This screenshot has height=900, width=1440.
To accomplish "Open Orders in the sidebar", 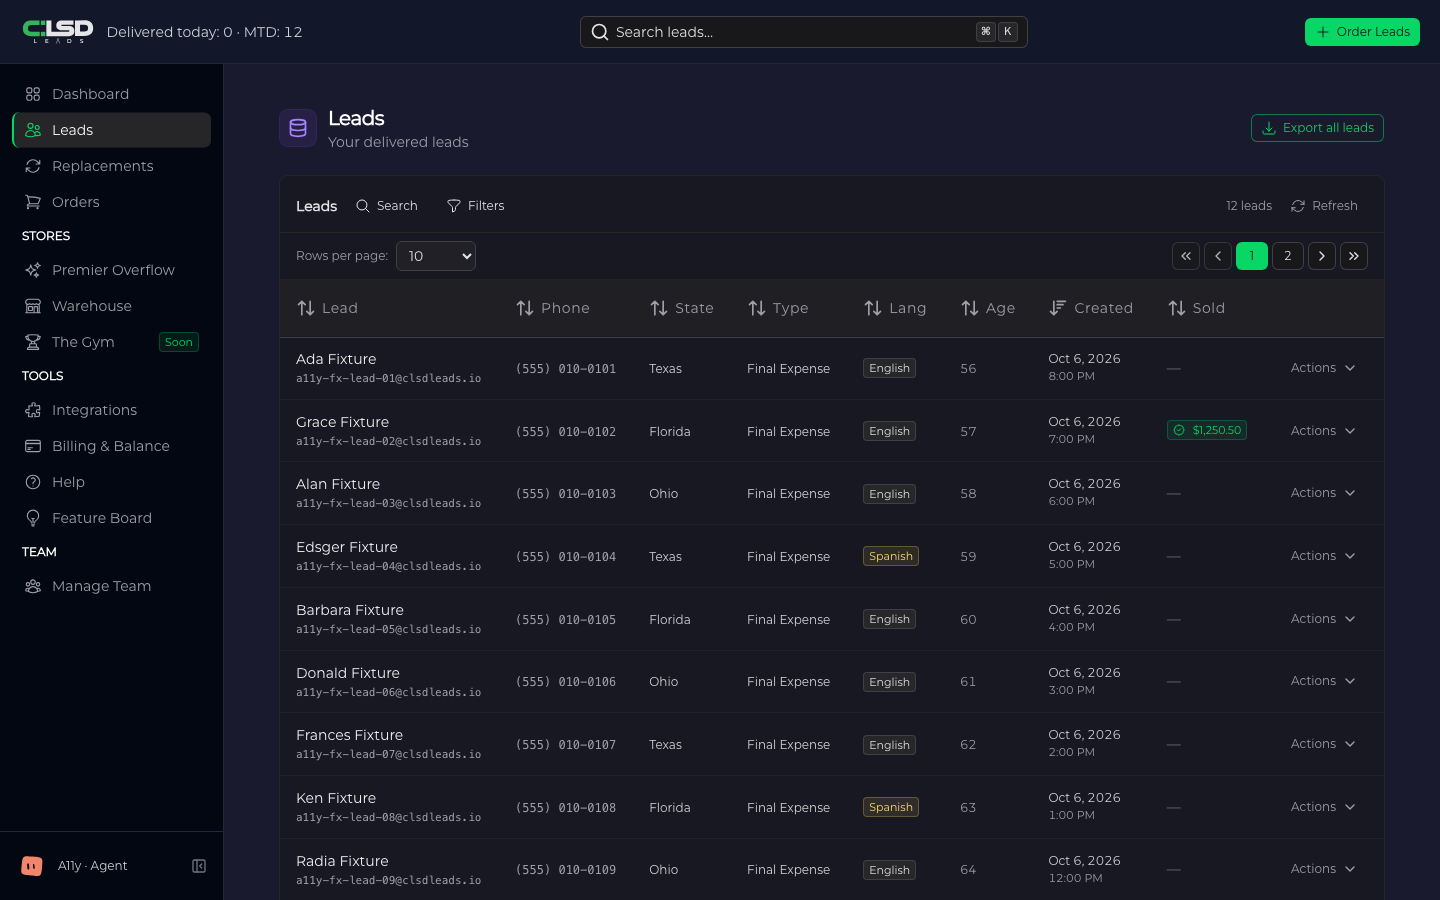I will [x=112, y=202].
